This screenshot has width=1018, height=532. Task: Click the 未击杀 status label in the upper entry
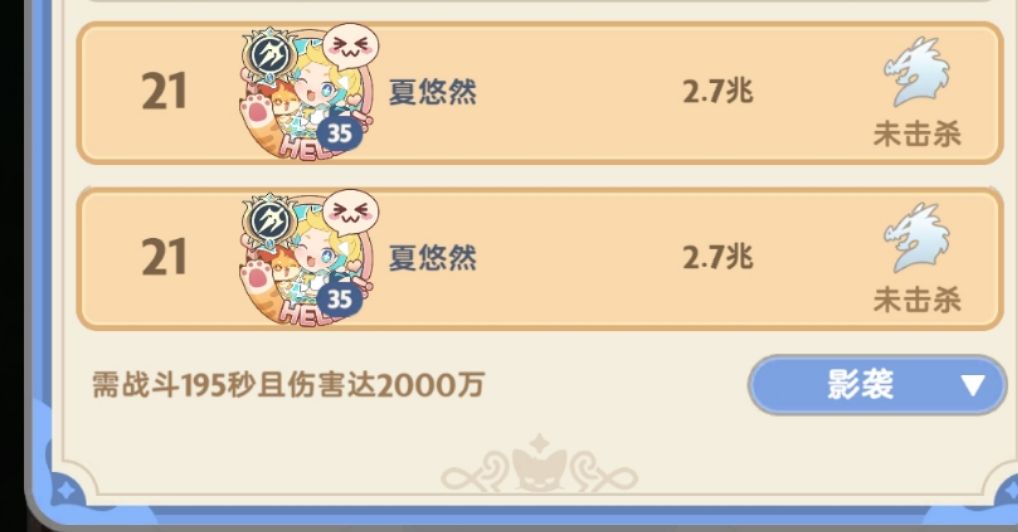click(917, 134)
